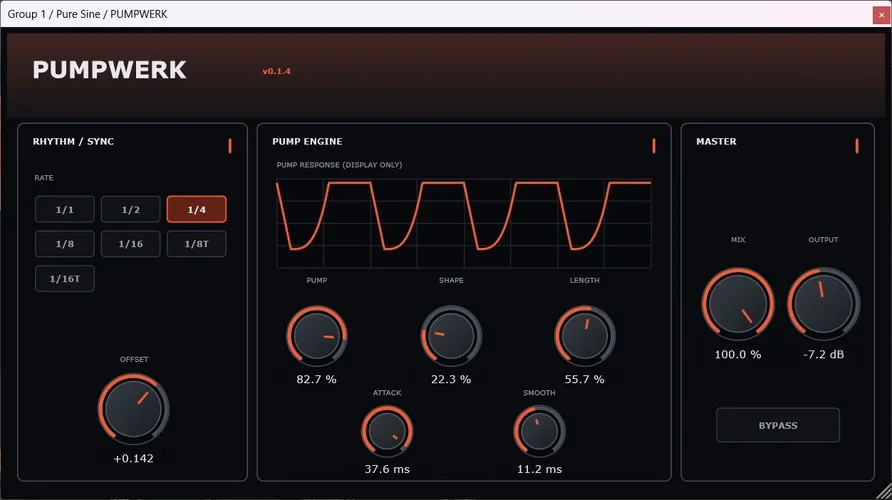Viewport: 892px width, 500px height.
Task: Toggle the BYPASS button
Action: 778,425
